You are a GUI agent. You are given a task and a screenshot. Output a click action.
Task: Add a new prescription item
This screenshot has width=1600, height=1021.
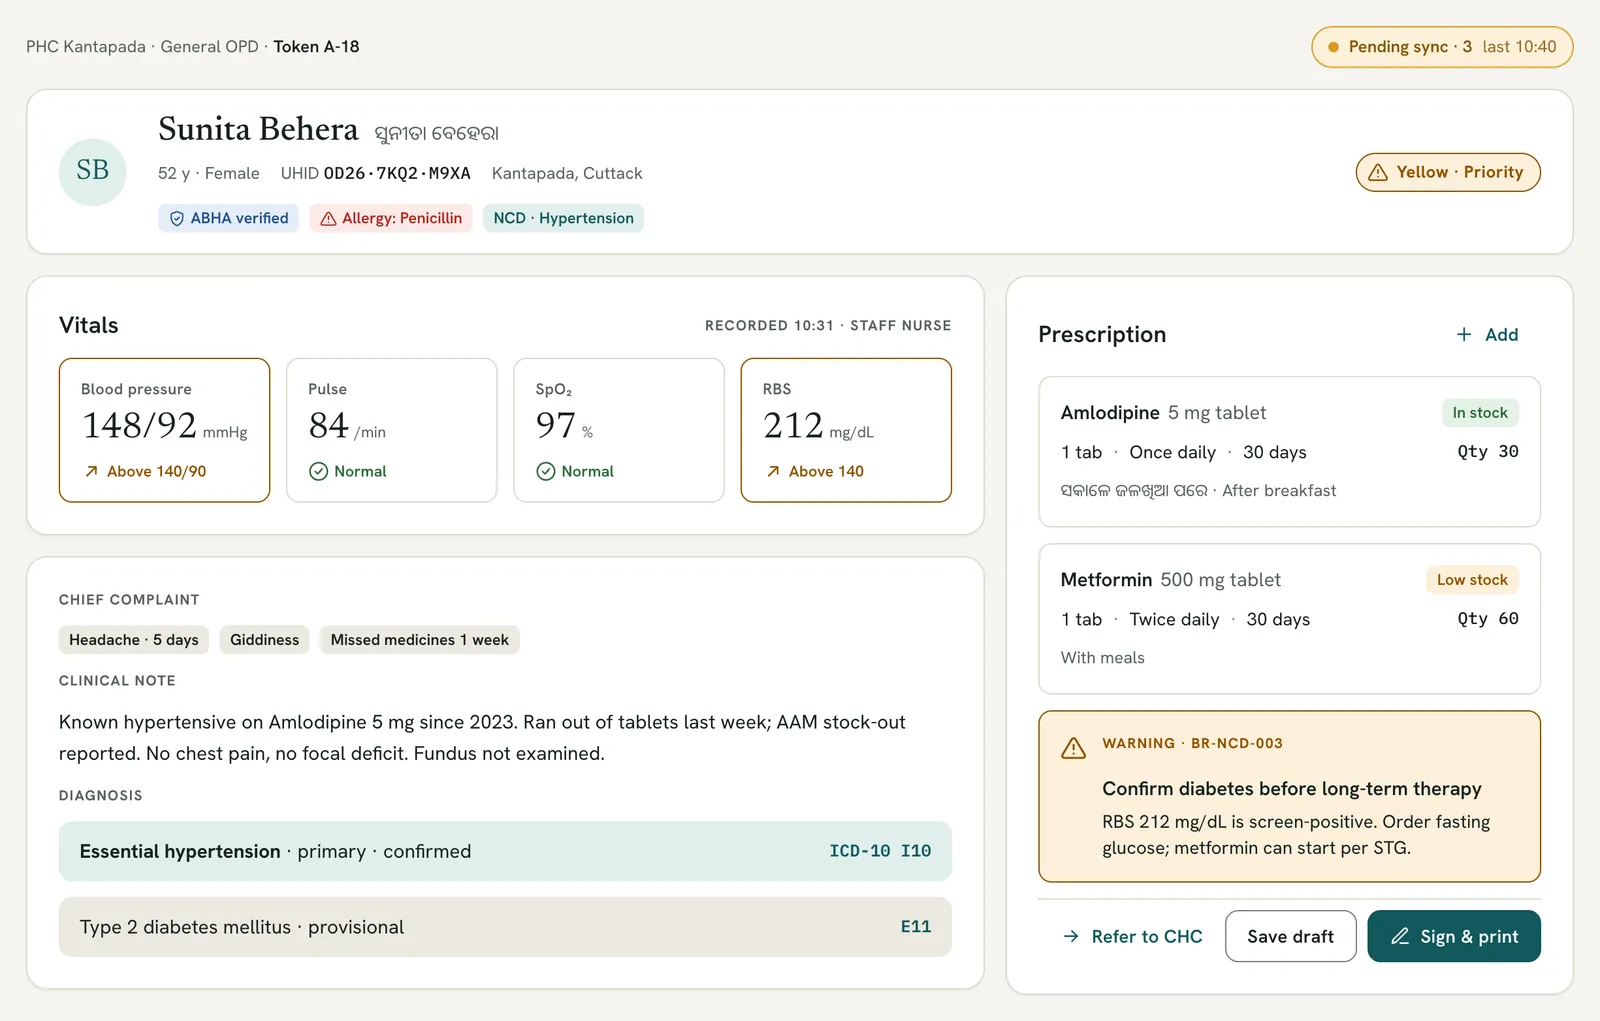[x=1487, y=334]
